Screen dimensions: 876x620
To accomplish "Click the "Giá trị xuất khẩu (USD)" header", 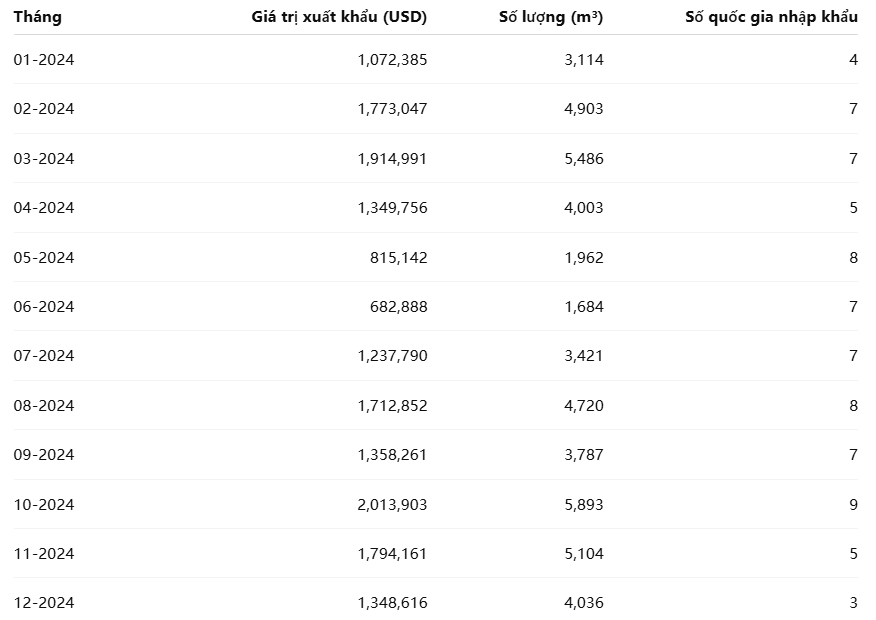I will click(339, 17).
